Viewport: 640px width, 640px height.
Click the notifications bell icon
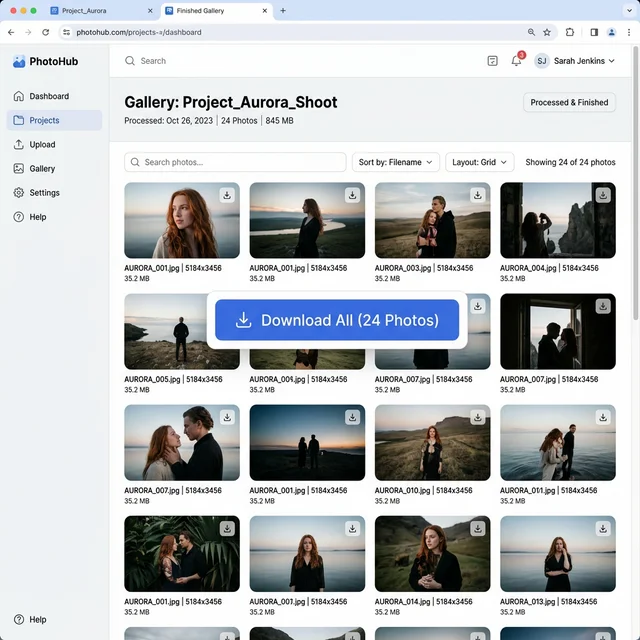coord(516,61)
